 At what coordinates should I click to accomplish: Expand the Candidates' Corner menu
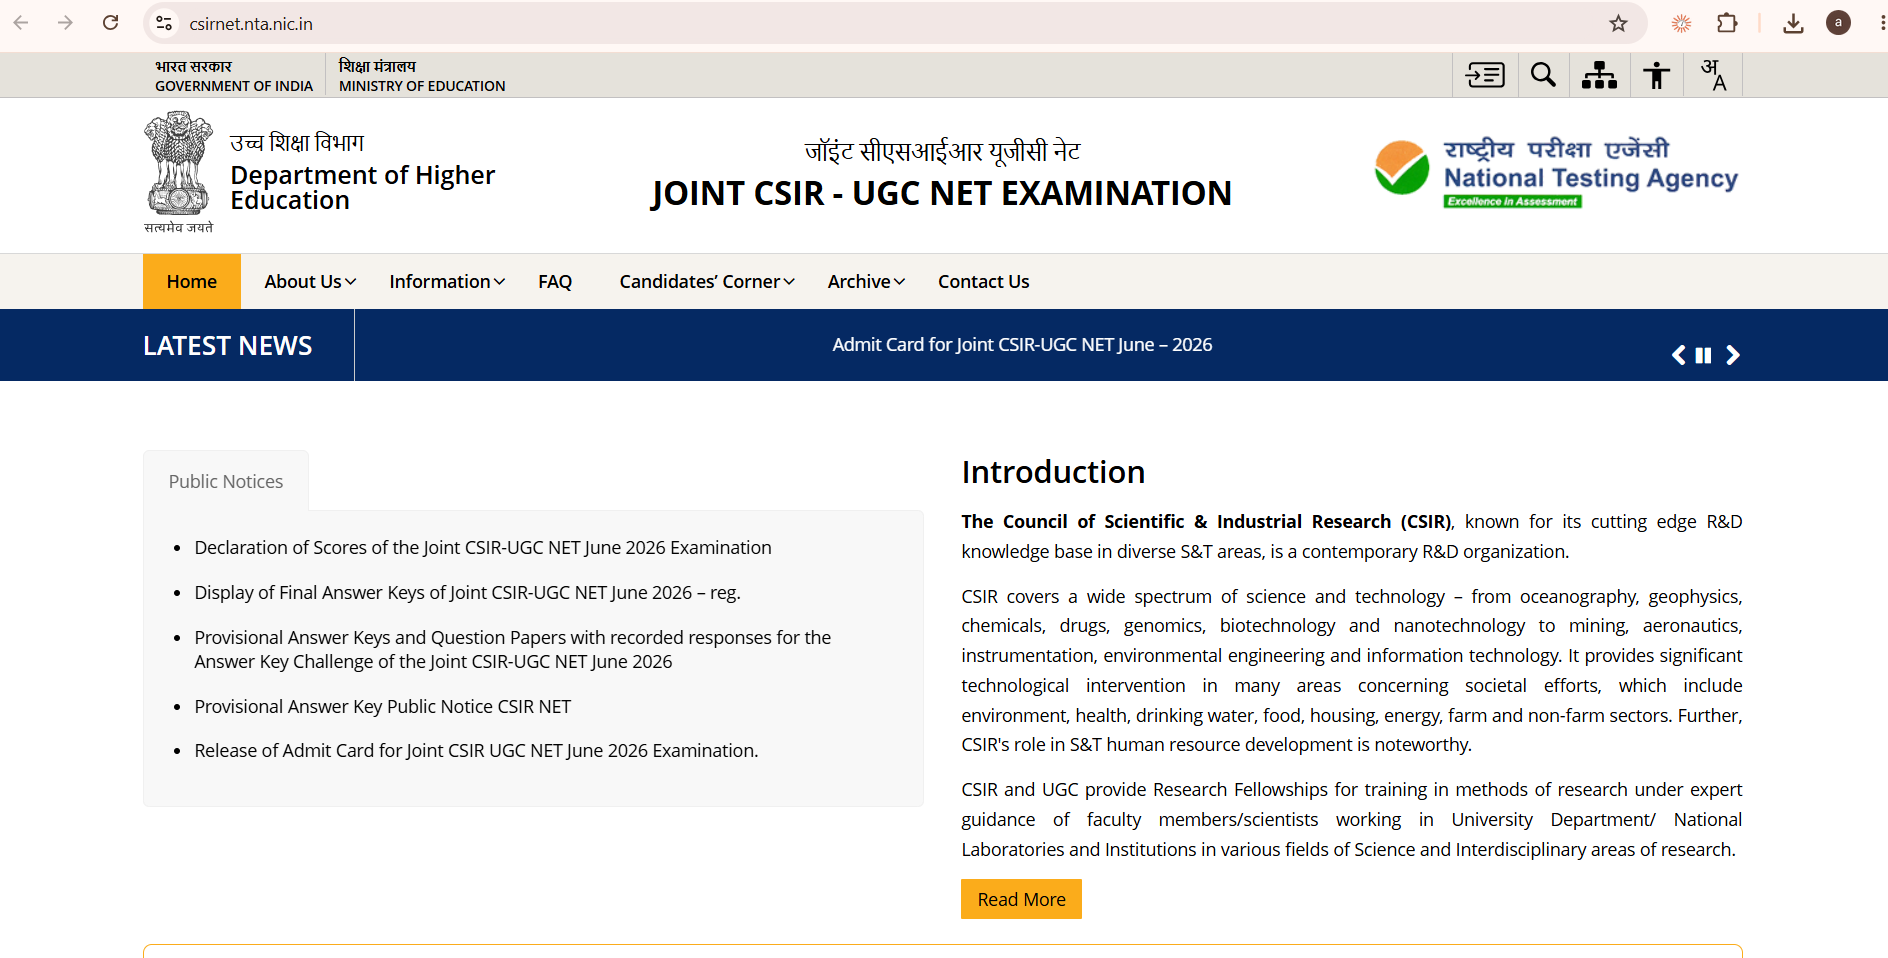707,281
